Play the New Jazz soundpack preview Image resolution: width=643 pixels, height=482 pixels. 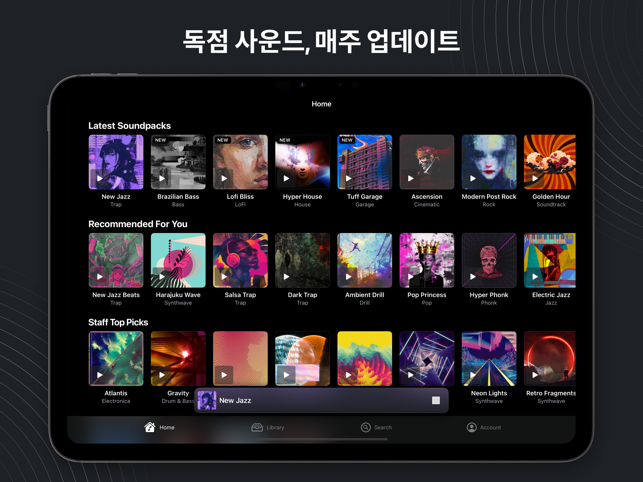point(100,178)
